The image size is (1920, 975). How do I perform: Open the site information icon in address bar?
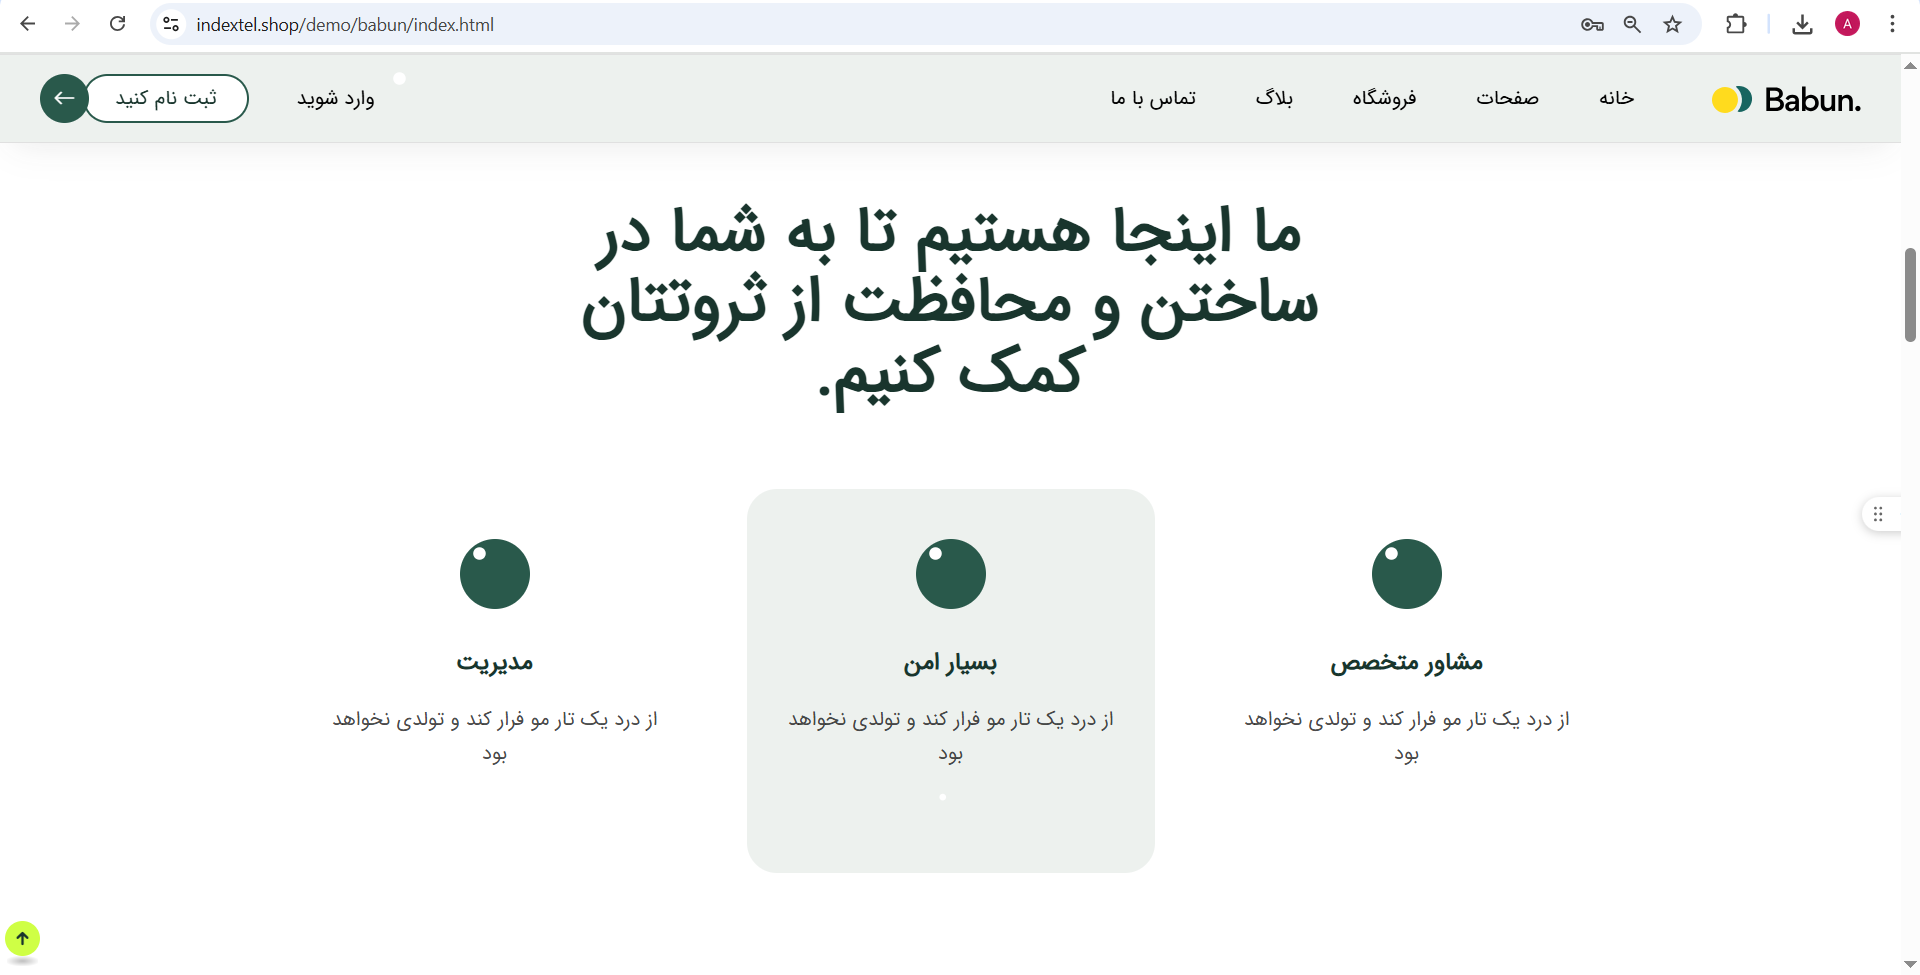(x=171, y=24)
